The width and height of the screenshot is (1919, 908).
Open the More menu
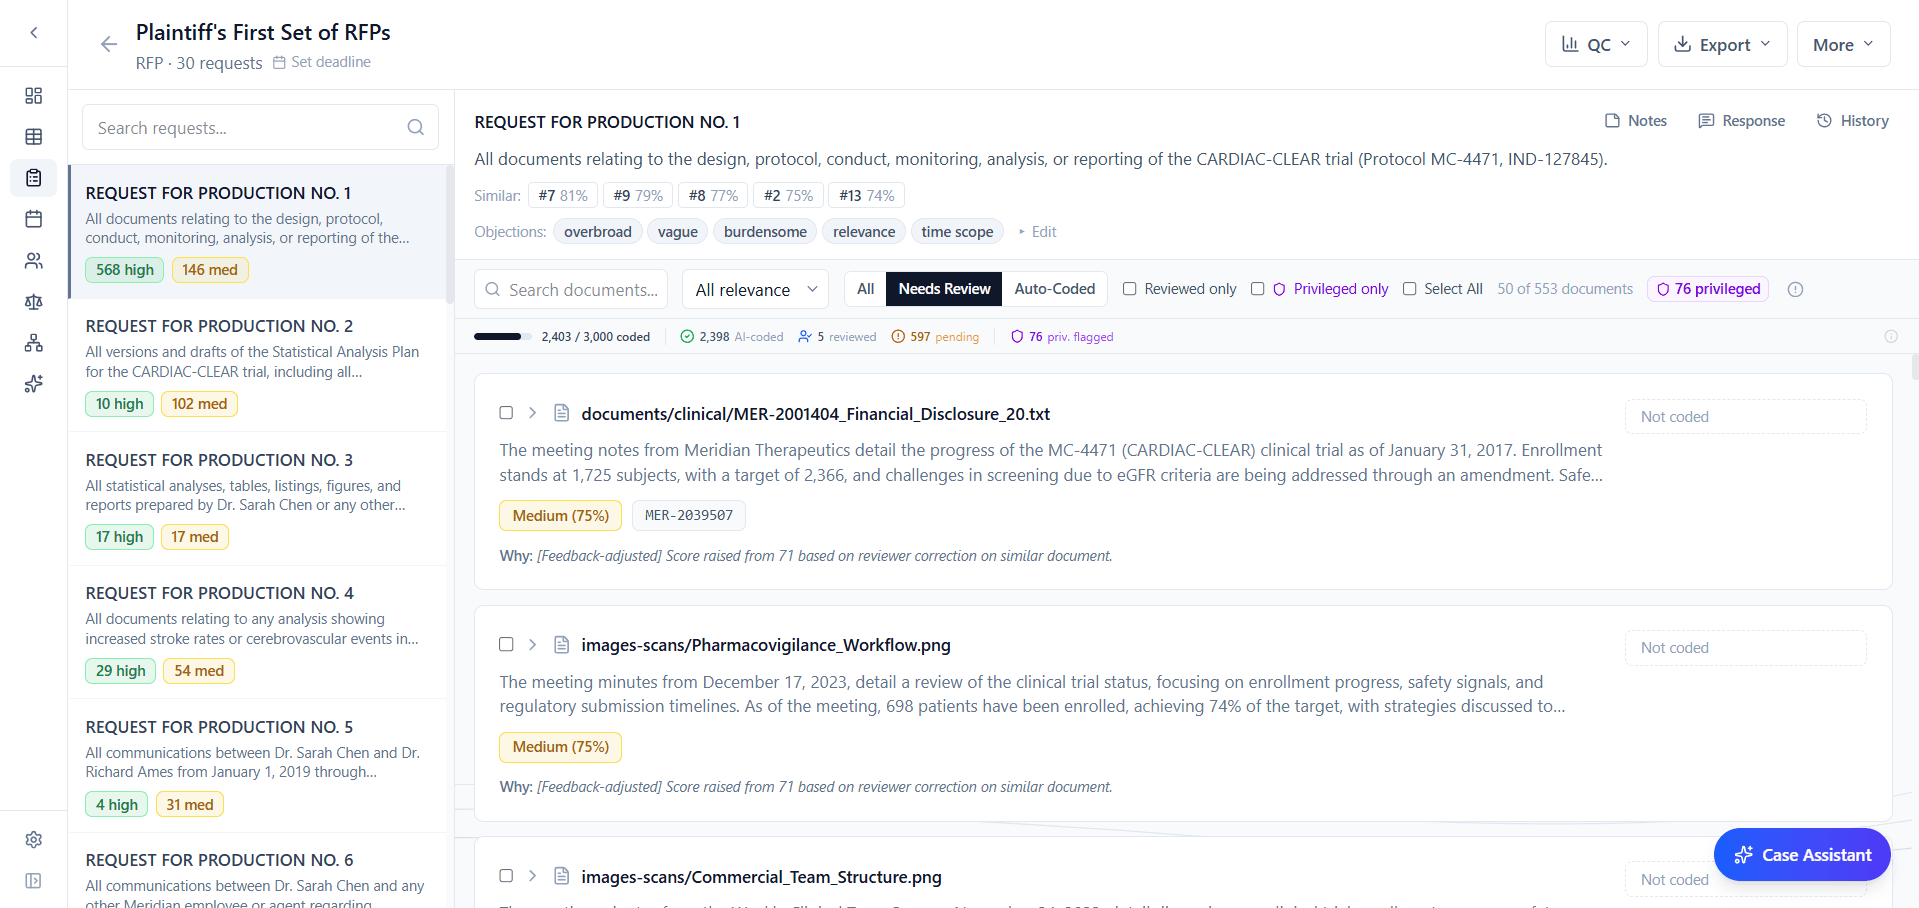tap(1843, 44)
